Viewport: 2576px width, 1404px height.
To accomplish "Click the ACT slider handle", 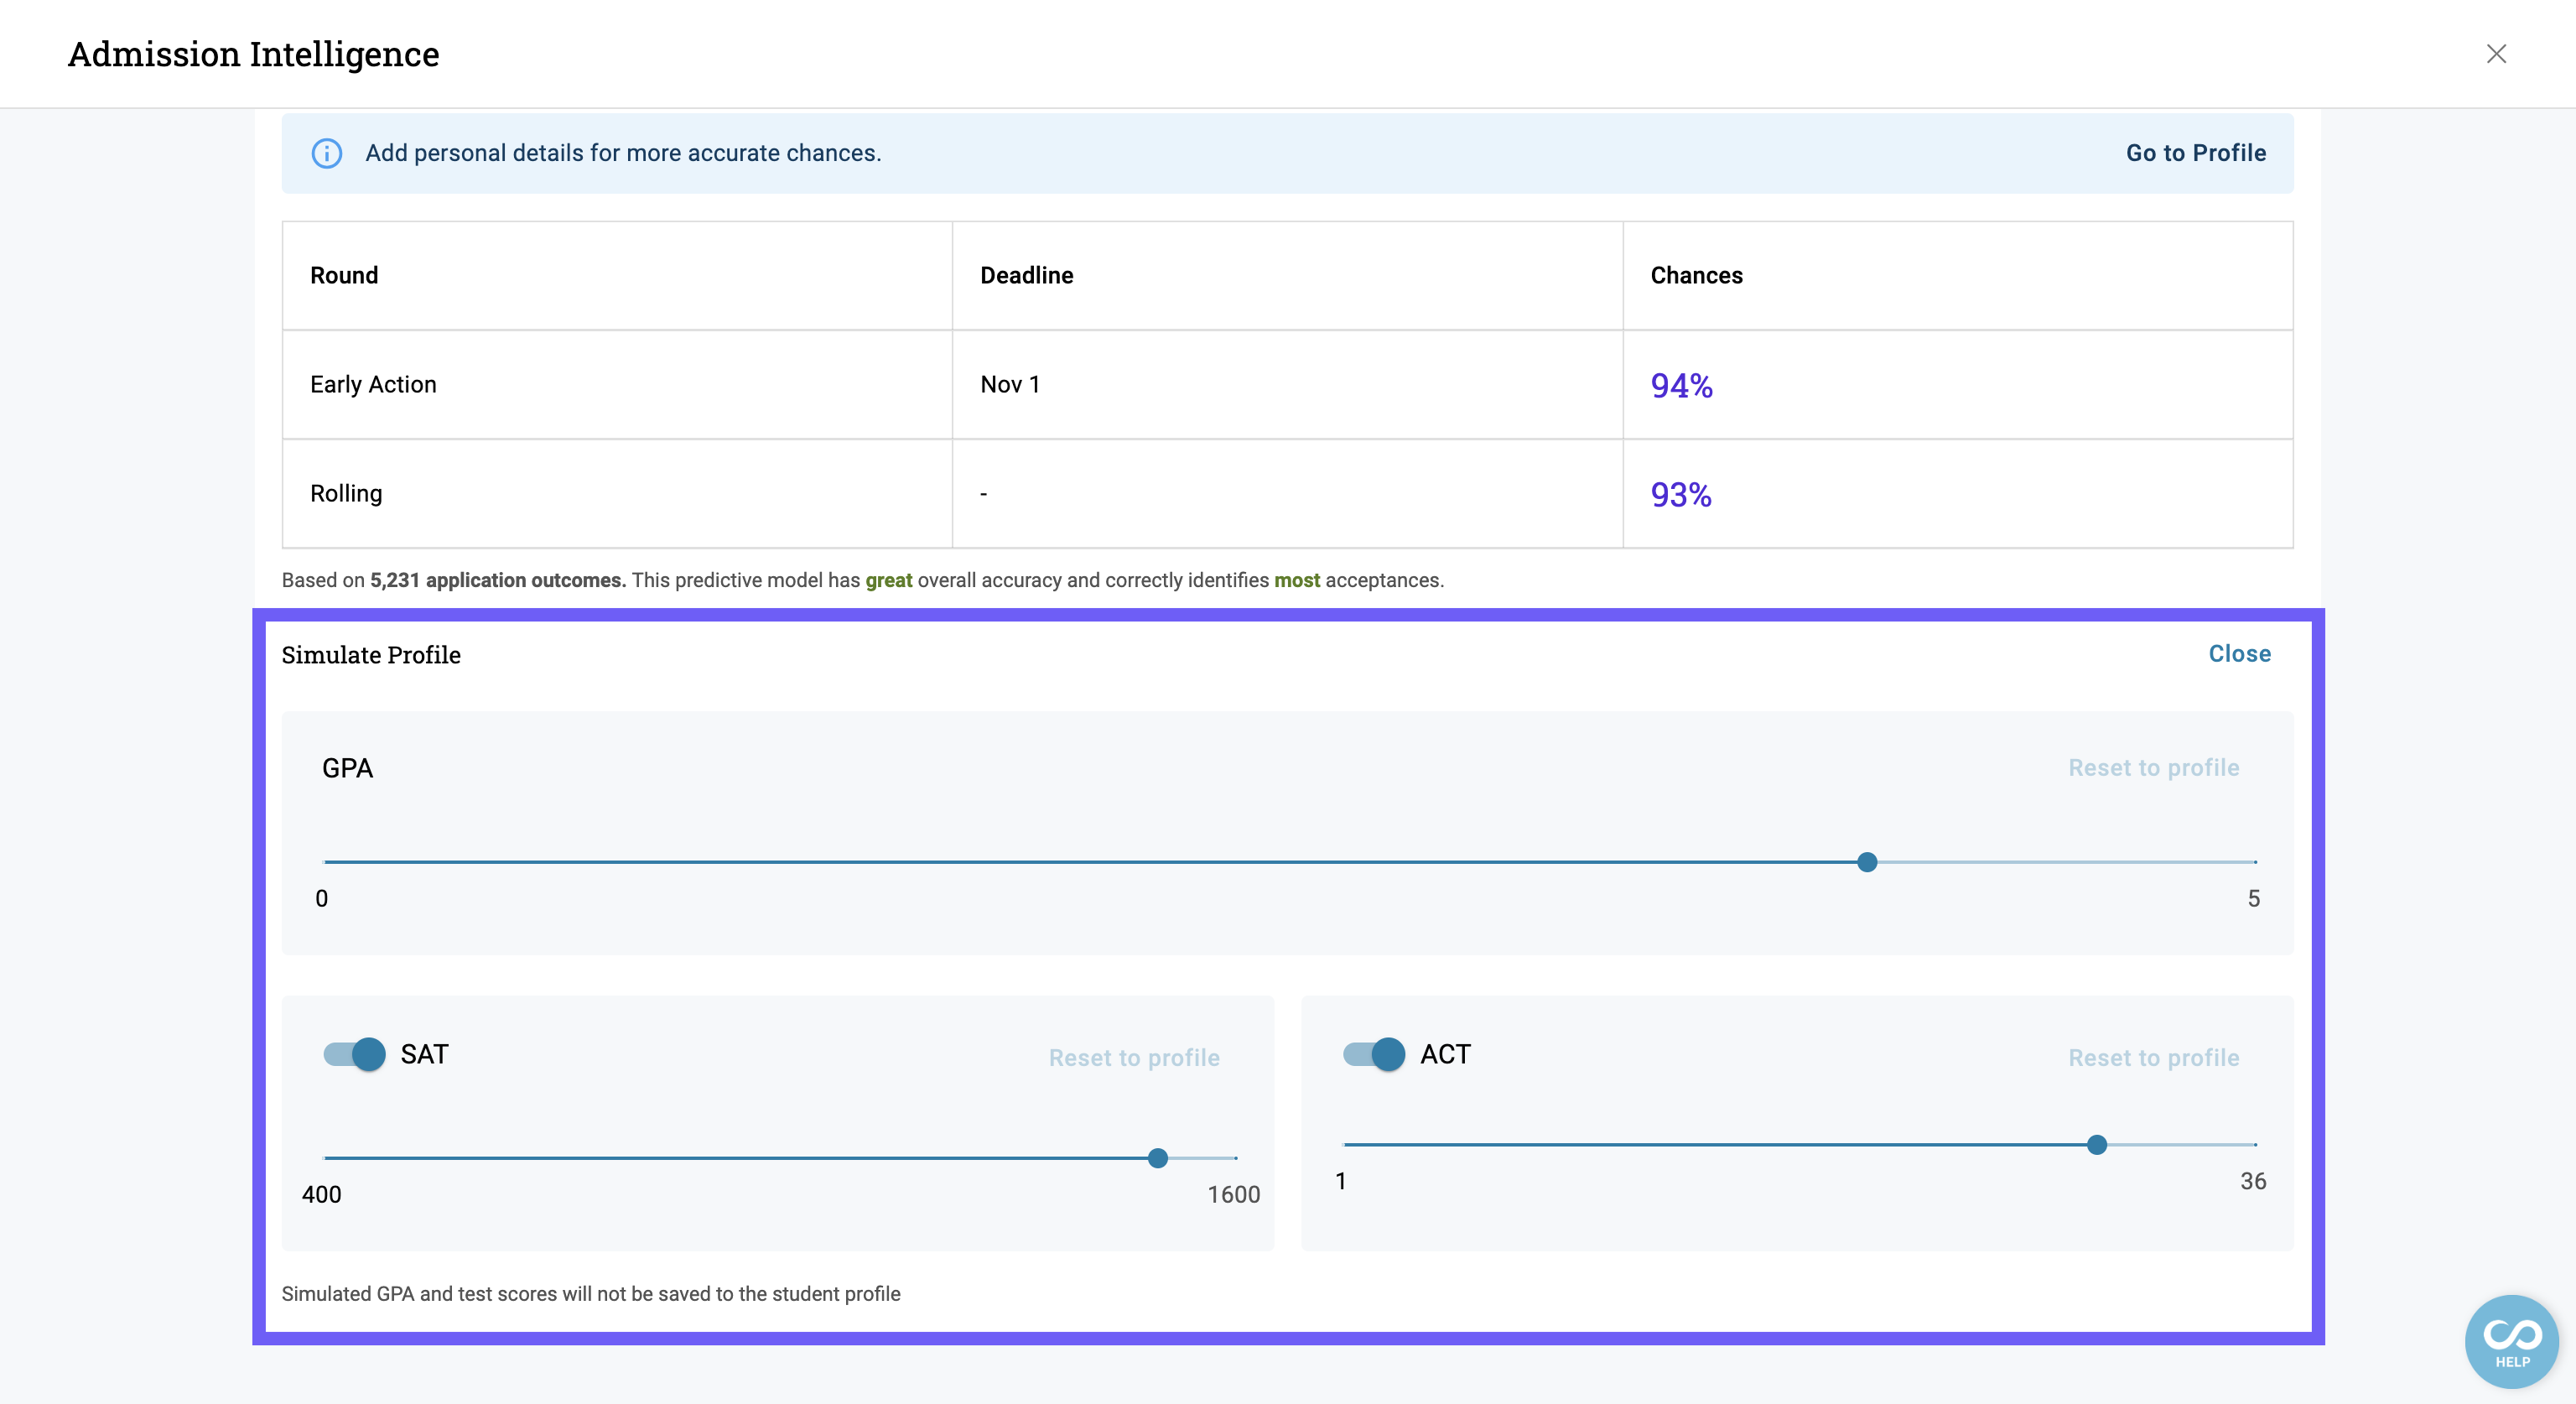I will pos(2096,1144).
